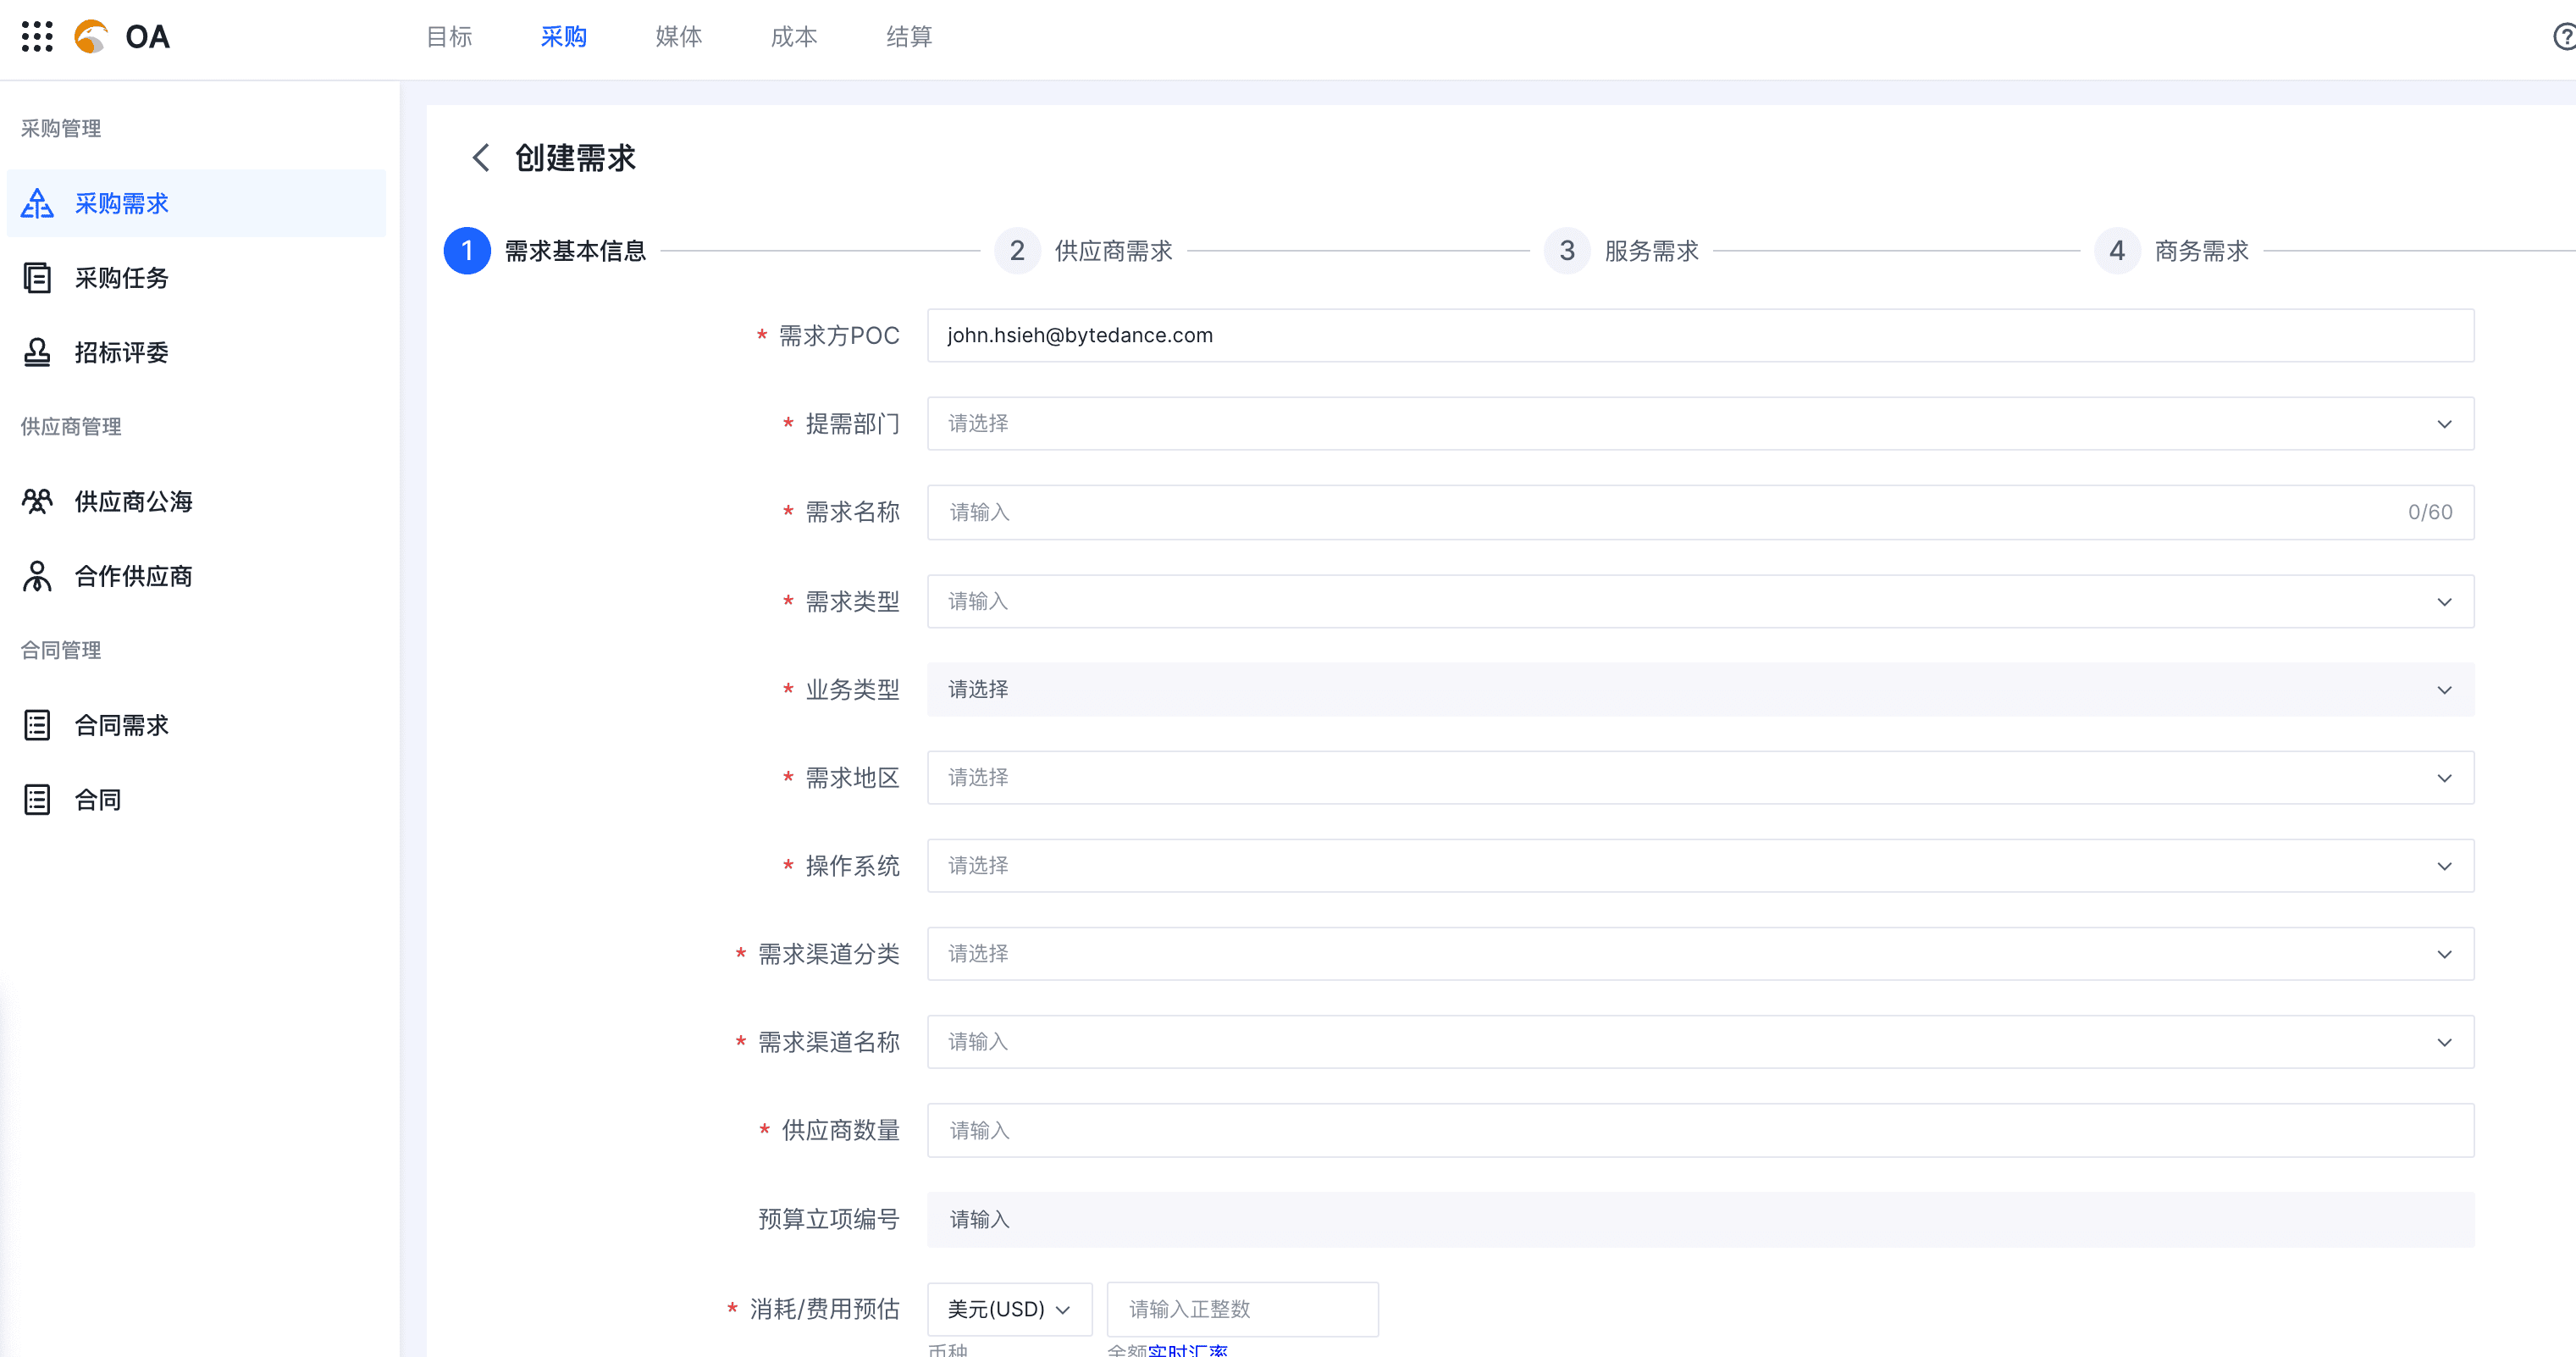
Task: Switch to the 成本 tab
Action: (793, 37)
